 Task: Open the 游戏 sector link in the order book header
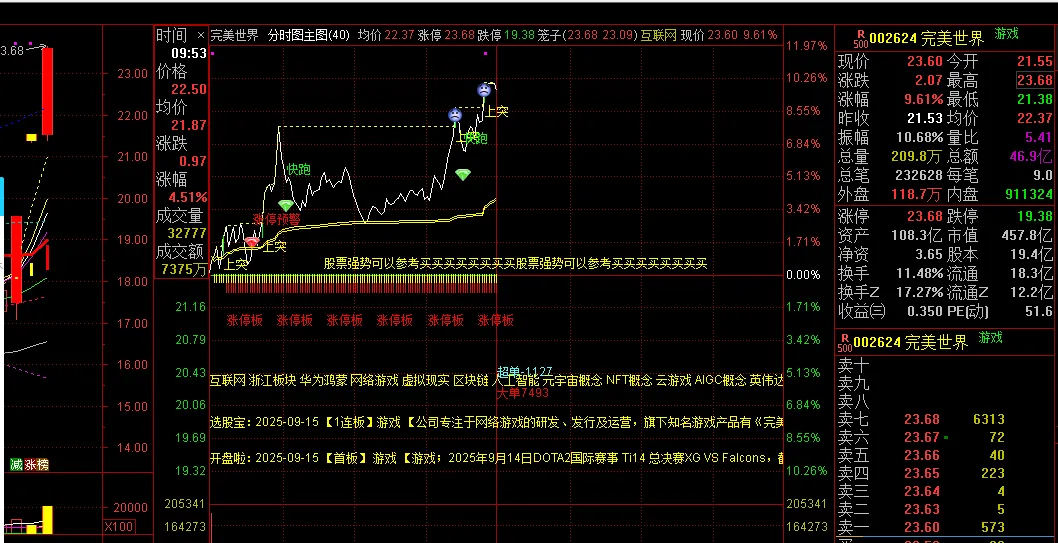coord(991,337)
